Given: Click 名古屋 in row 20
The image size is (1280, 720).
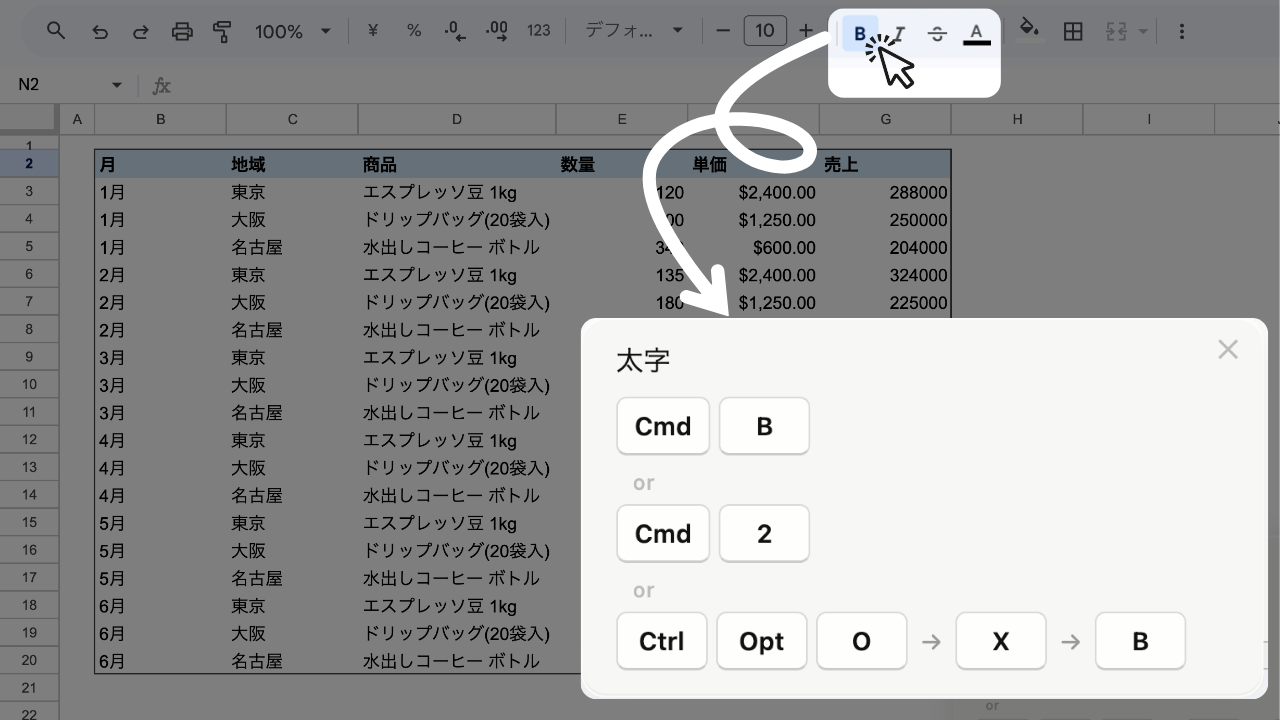Looking at the screenshot, I should (292, 661).
